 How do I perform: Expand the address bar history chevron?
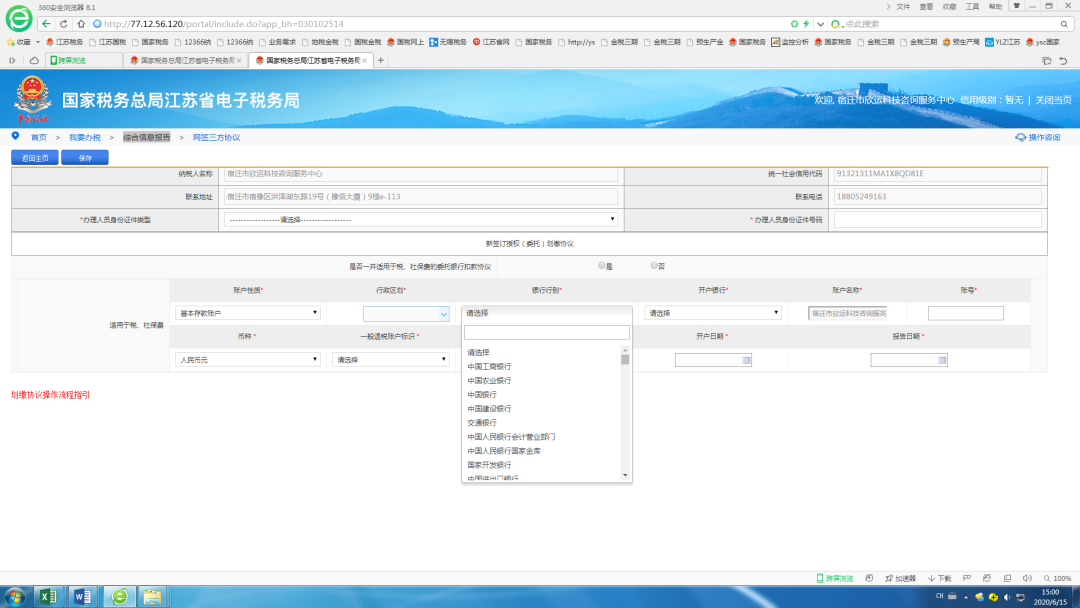pos(820,24)
